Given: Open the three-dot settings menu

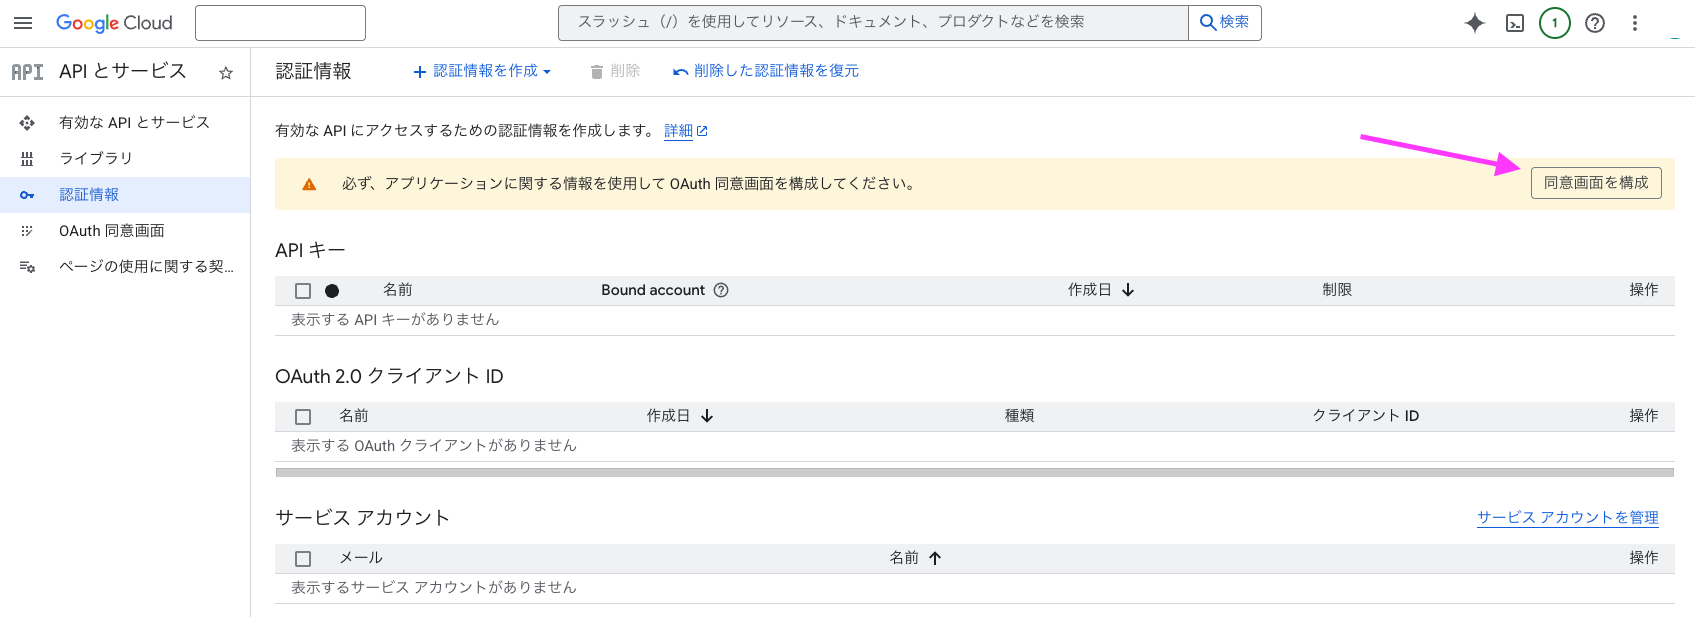Looking at the screenshot, I should 1635,23.
